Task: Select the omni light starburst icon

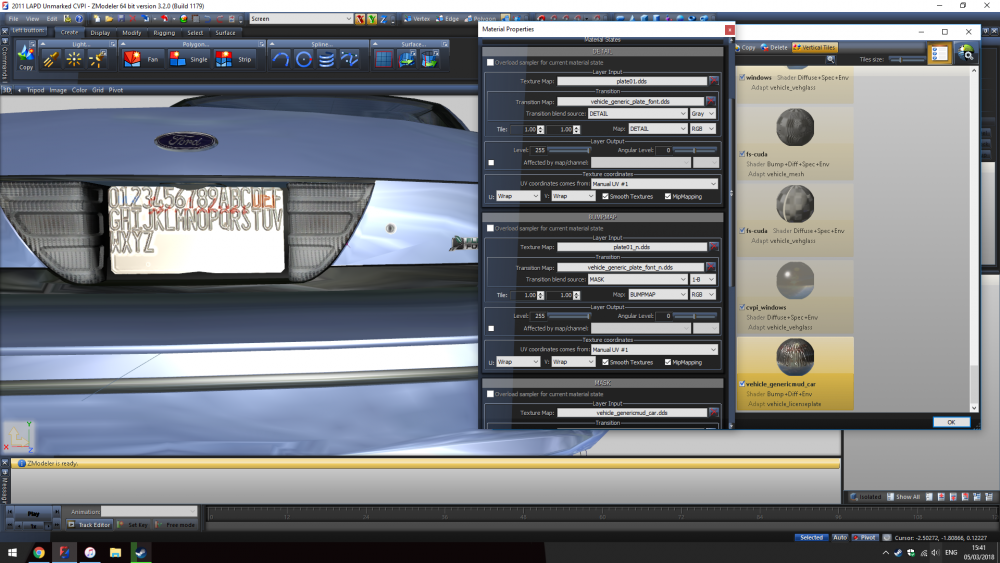Action: click(74, 59)
